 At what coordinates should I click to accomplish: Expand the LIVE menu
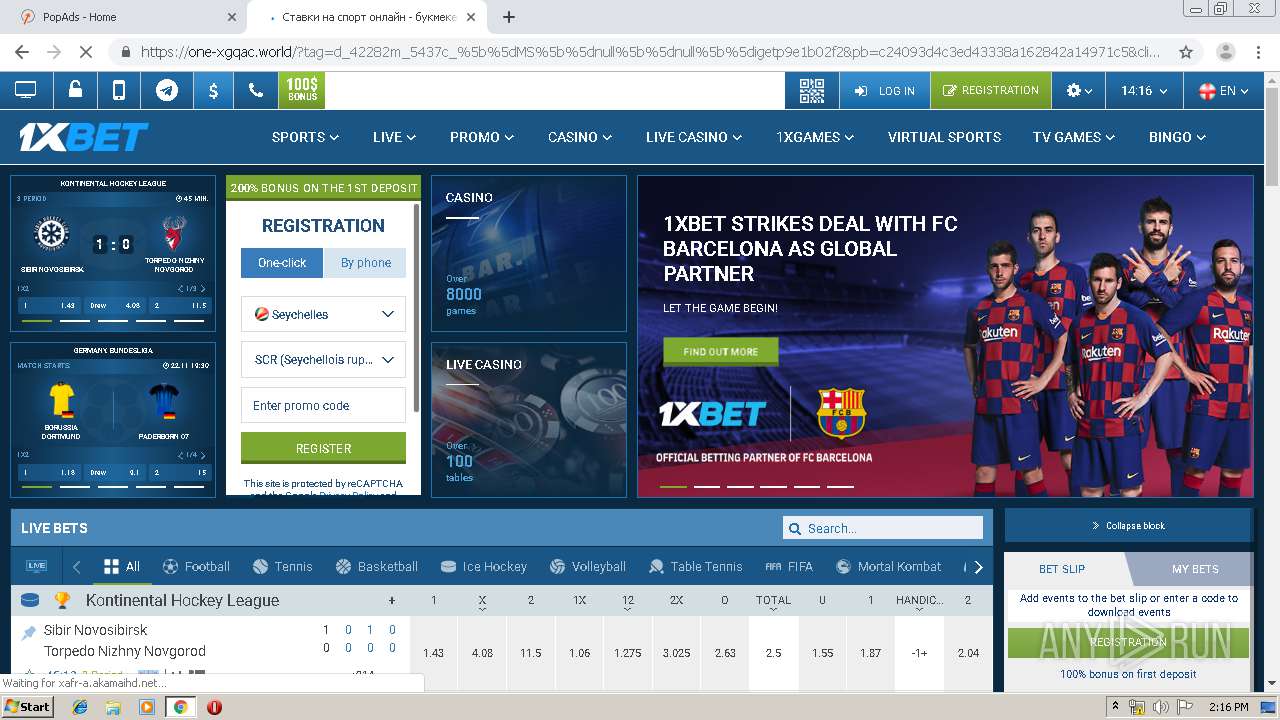click(394, 137)
